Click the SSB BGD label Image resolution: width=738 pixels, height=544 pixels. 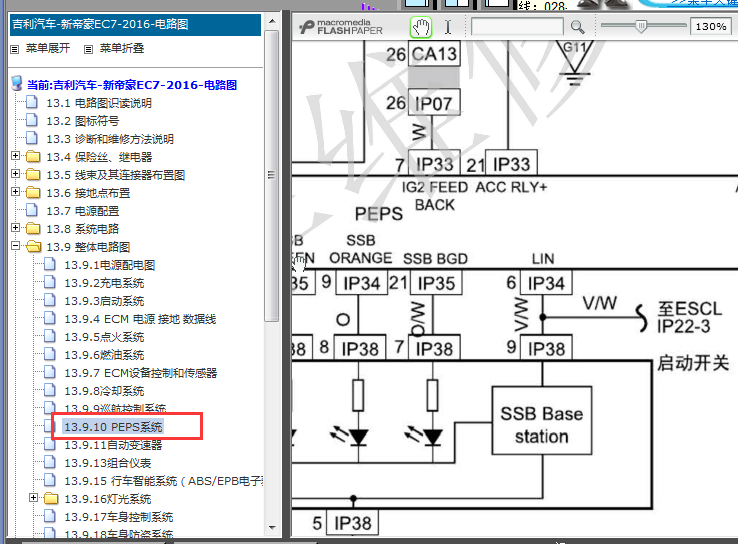point(435,259)
